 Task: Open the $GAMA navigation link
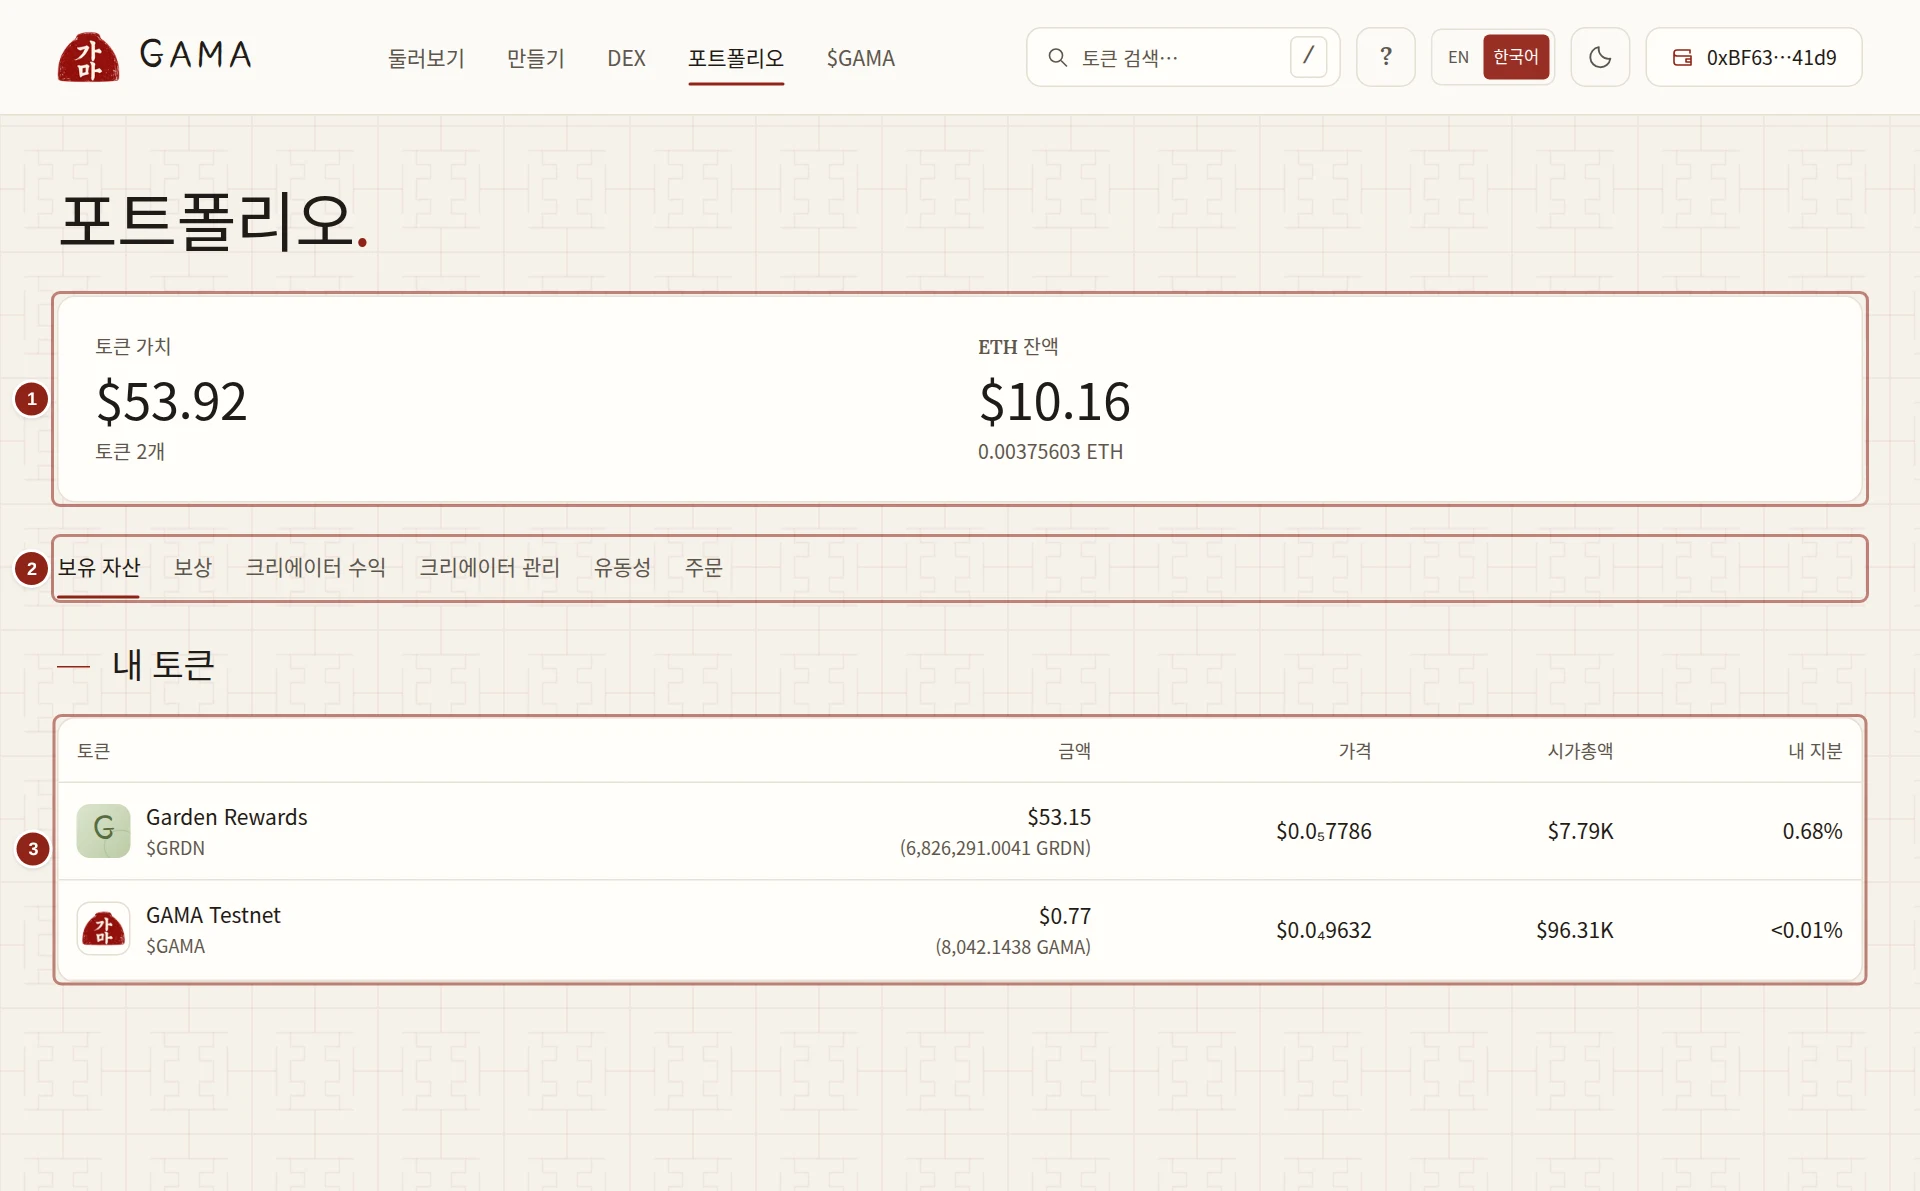click(860, 58)
